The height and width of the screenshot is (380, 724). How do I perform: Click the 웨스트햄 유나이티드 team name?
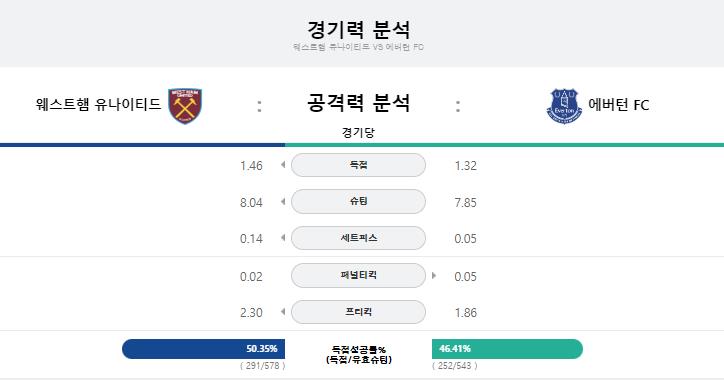(x=98, y=104)
